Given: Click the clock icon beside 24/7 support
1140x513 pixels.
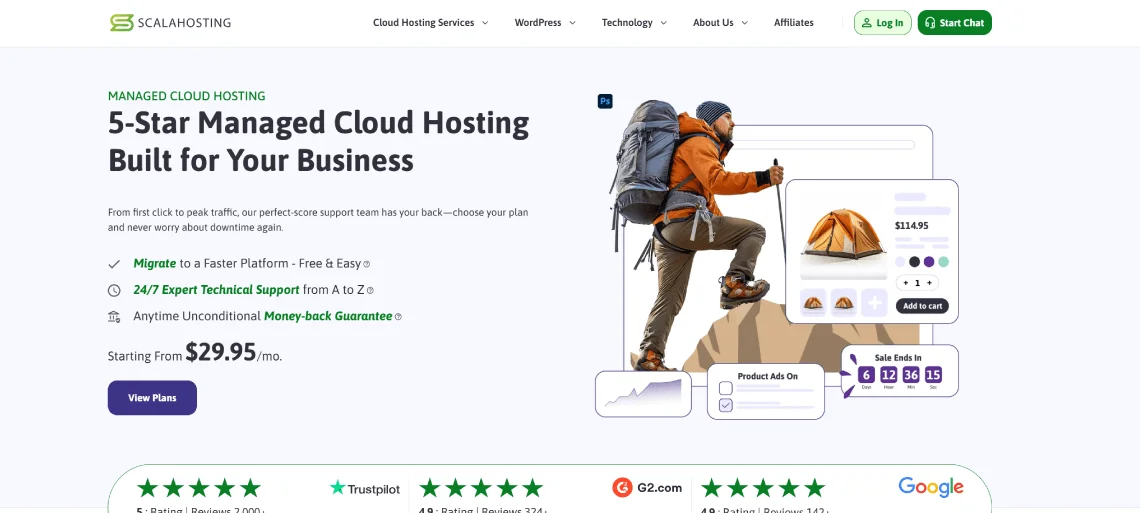Looking at the screenshot, I should tap(114, 290).
